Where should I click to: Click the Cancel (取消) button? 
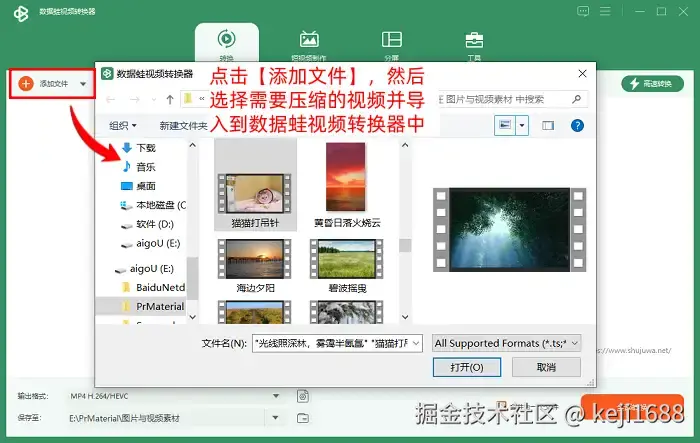click(x=546, y=367)
